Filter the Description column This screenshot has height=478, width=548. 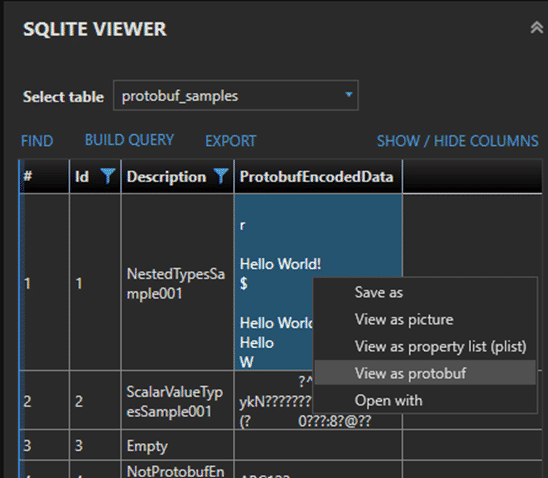point(221,175)
